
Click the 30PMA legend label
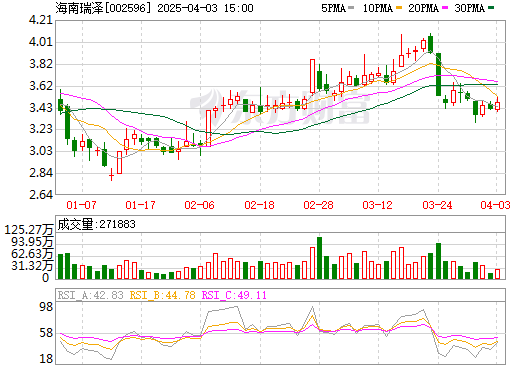(469, 8)
